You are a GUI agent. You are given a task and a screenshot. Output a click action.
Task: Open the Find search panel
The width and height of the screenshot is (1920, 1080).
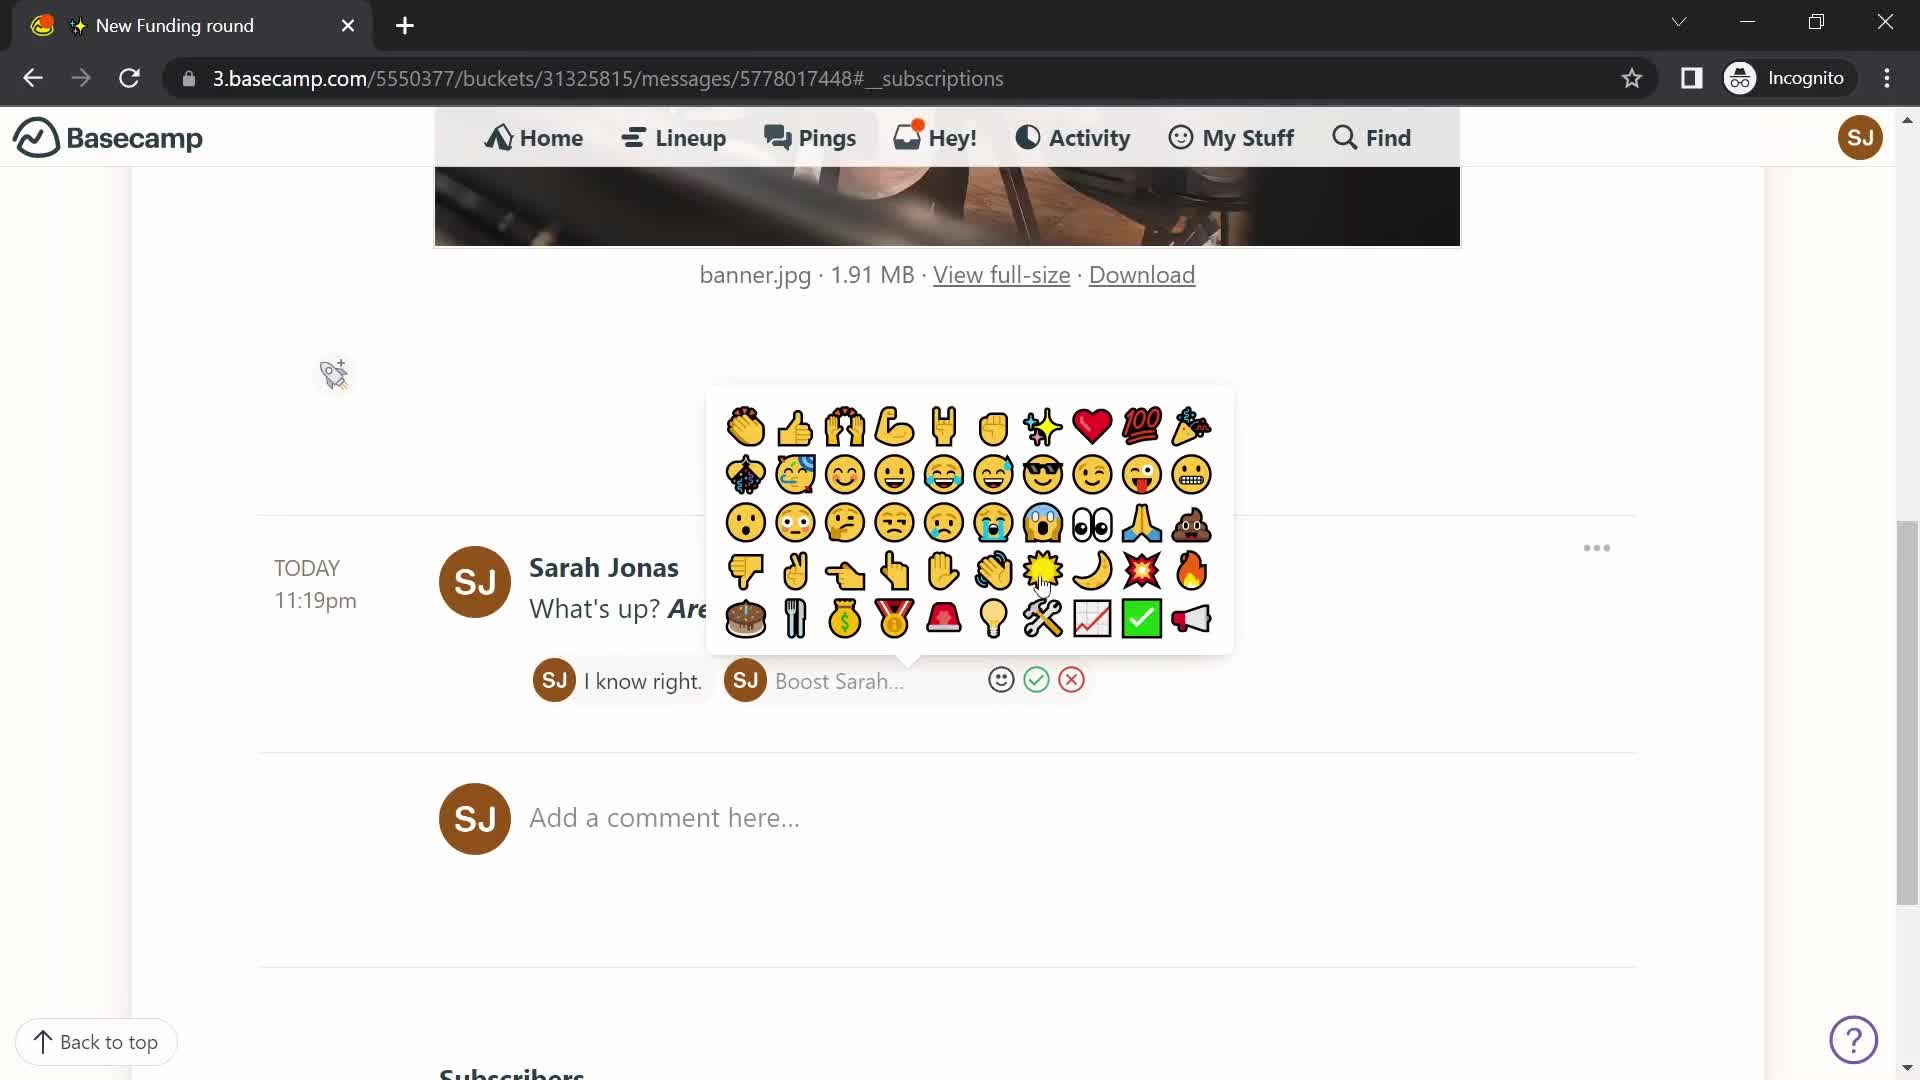point(1370,137)
